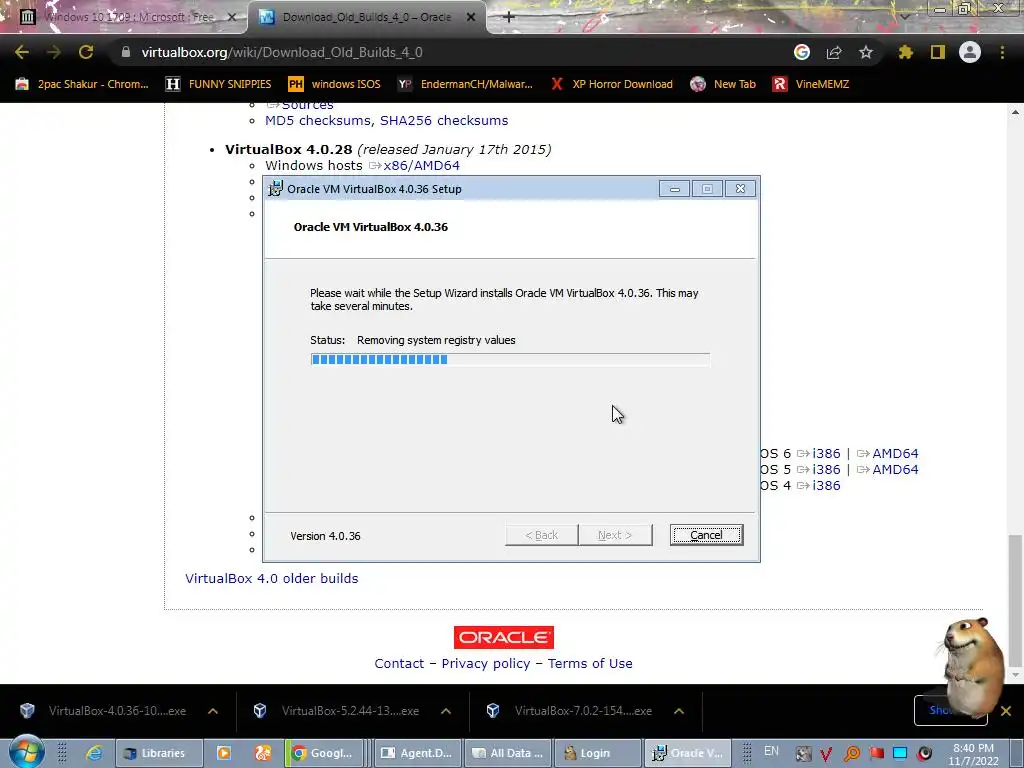Click the VirtualBox setup dialog title icon
Viewport: 1024px width, 768px height.
(x=276, y=189)
